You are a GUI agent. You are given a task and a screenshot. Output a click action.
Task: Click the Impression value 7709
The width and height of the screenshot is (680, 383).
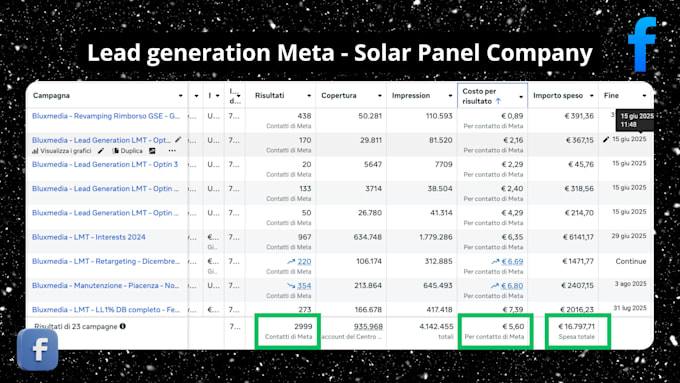pyautogui.click(x=444, y=164)
